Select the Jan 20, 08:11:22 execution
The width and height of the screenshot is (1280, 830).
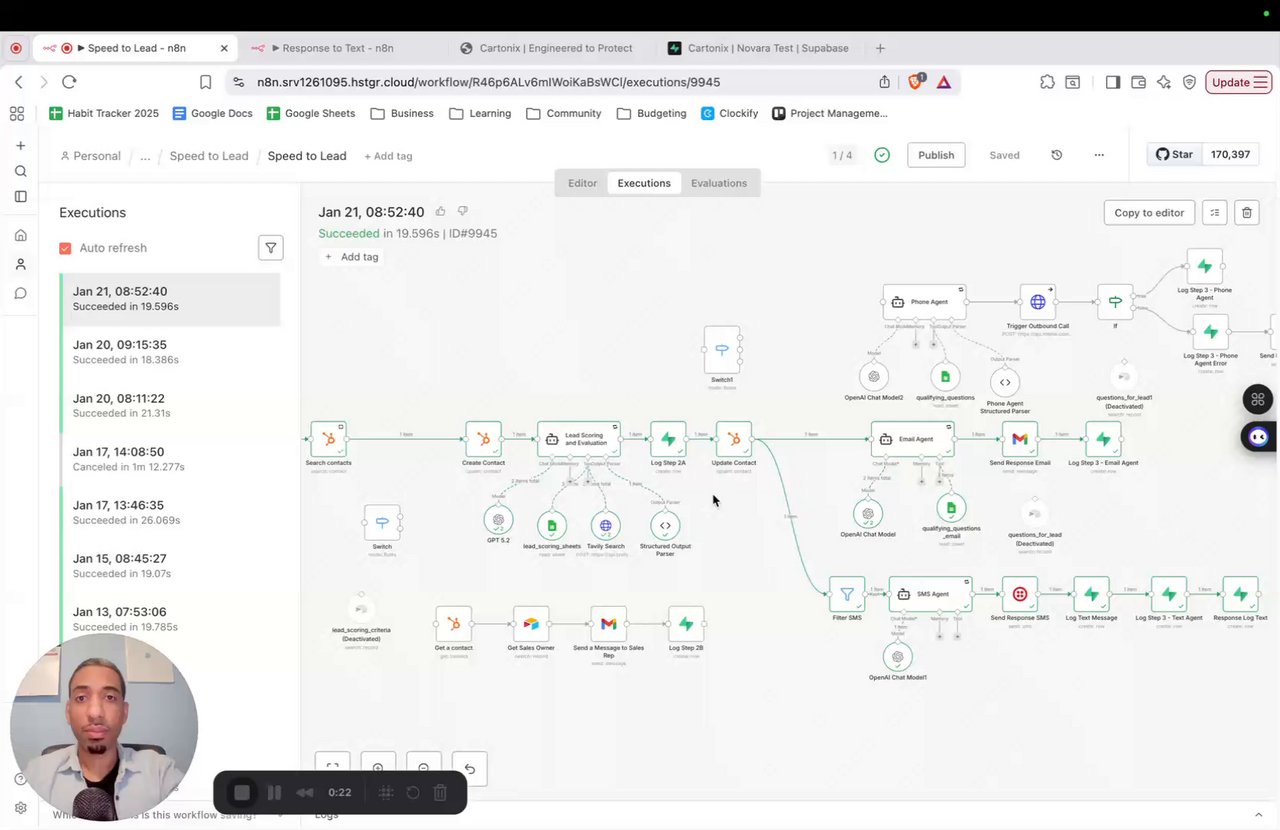click(170, 405)
